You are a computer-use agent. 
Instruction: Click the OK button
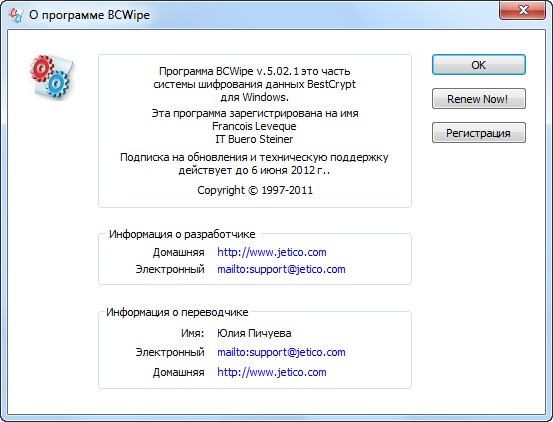(479, 65)
